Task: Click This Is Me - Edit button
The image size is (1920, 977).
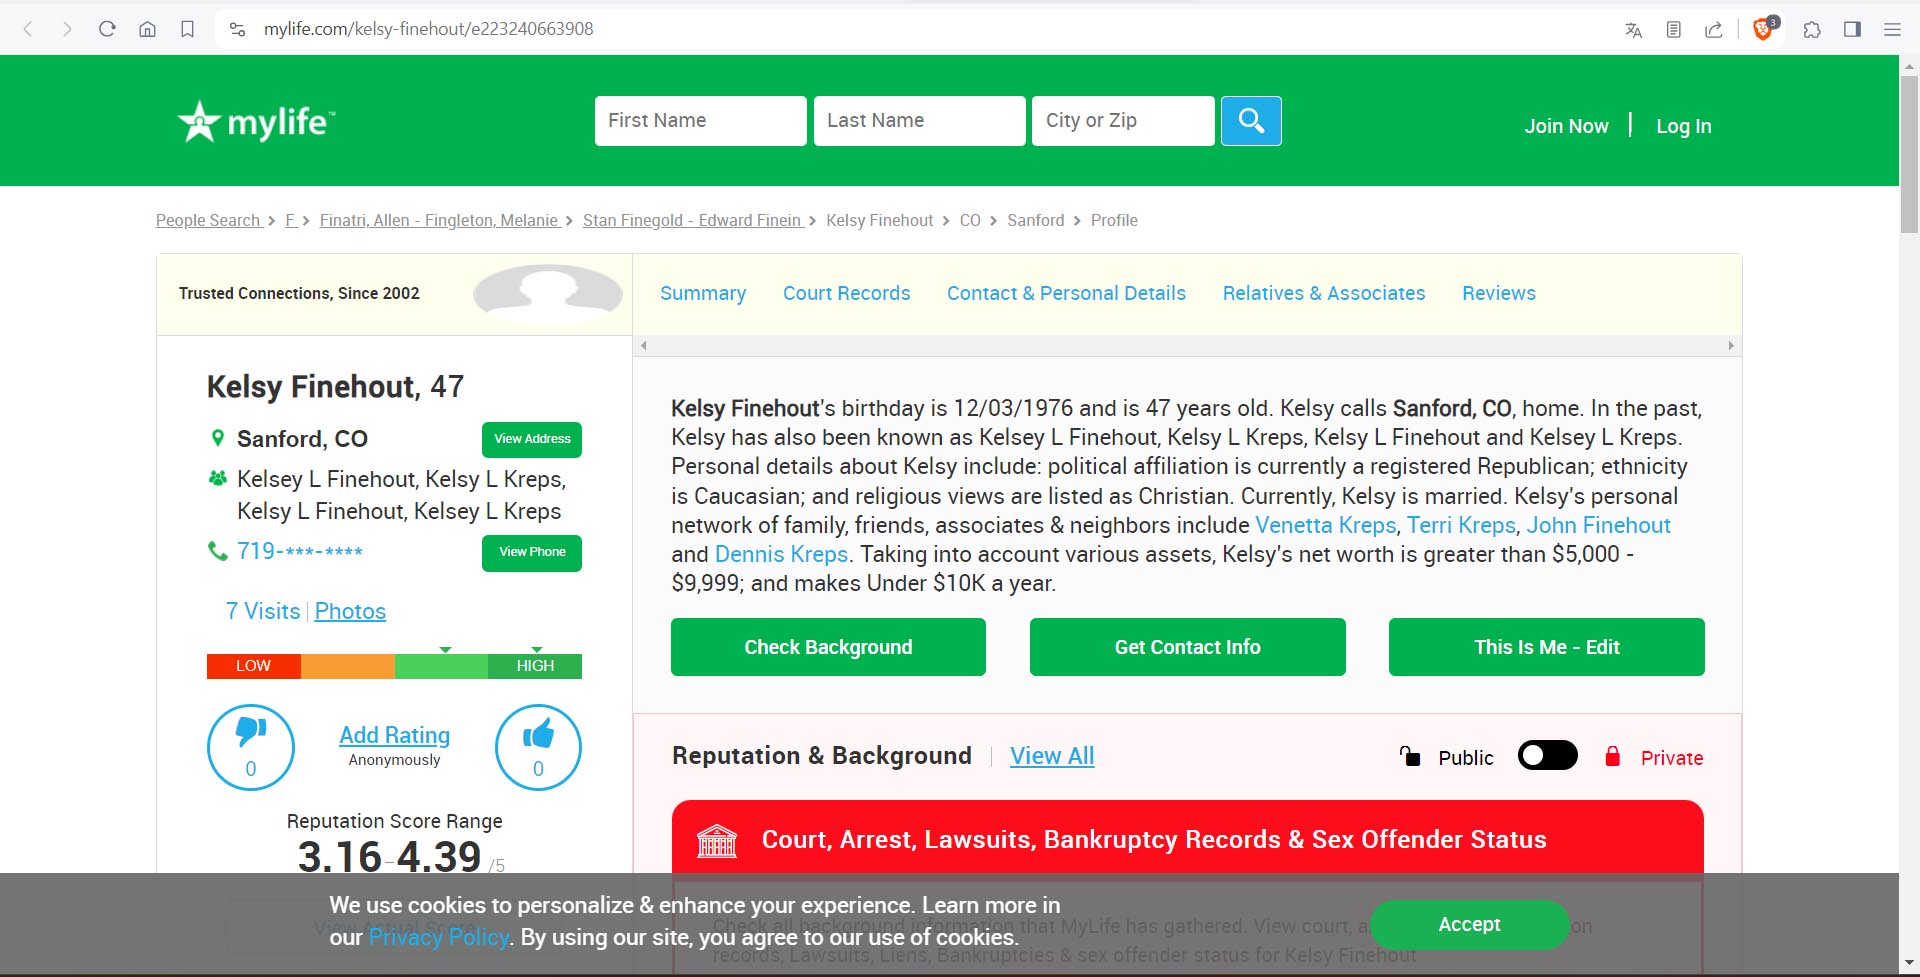Action: pos(1547,647)
